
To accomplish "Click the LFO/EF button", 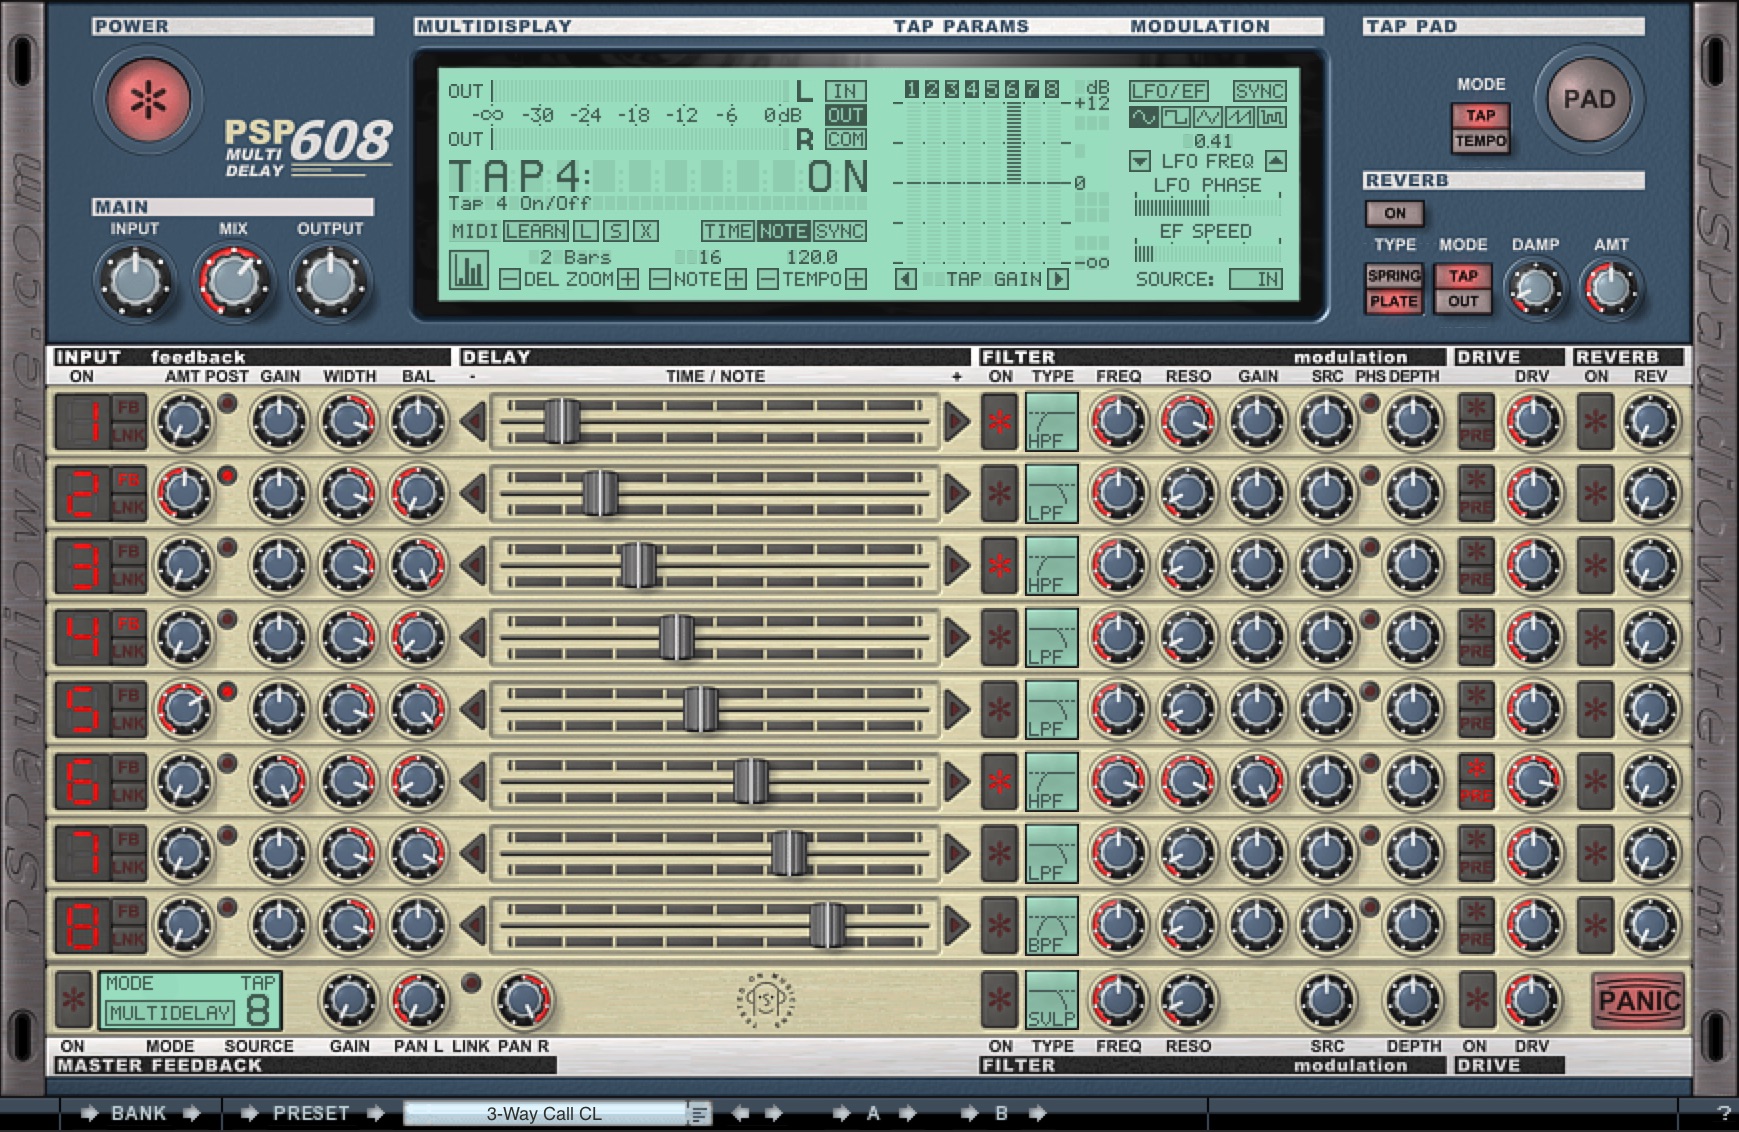I will tap(1168, 91).
